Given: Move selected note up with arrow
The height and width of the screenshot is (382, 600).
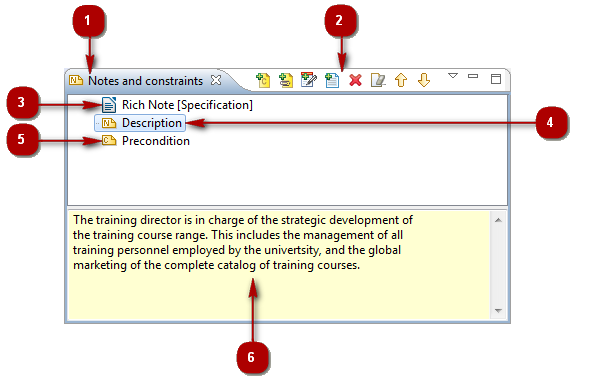Looking at the screenshot, I should 401,80.
